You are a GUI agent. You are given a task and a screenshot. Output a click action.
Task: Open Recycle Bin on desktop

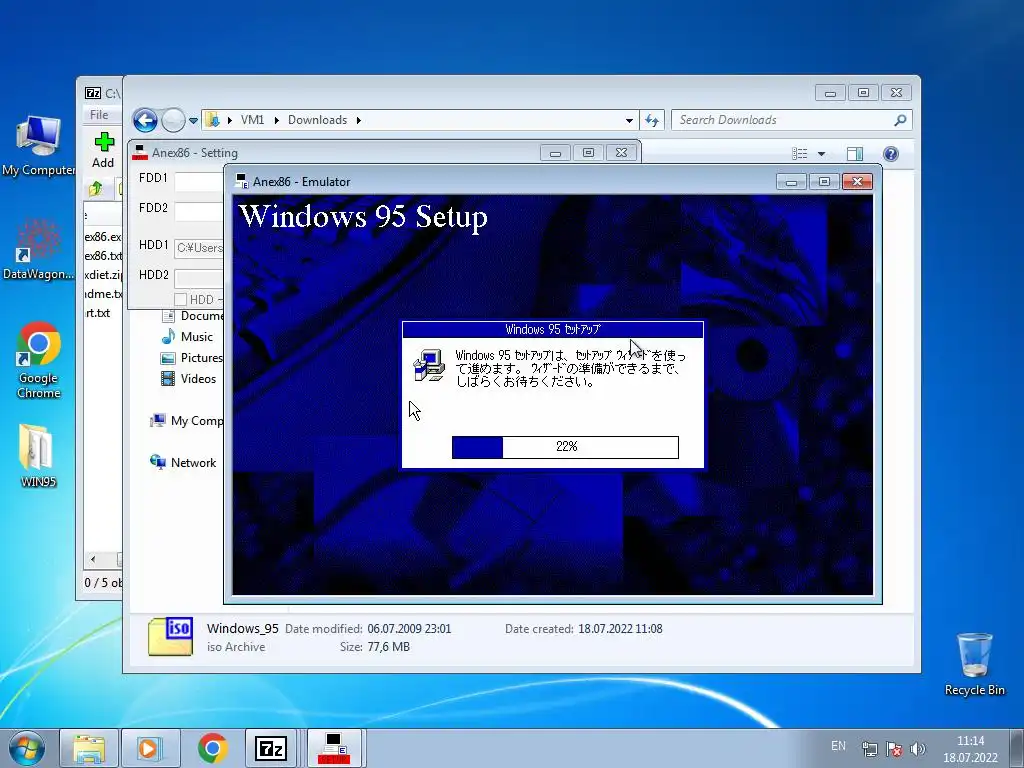point(974,664)
